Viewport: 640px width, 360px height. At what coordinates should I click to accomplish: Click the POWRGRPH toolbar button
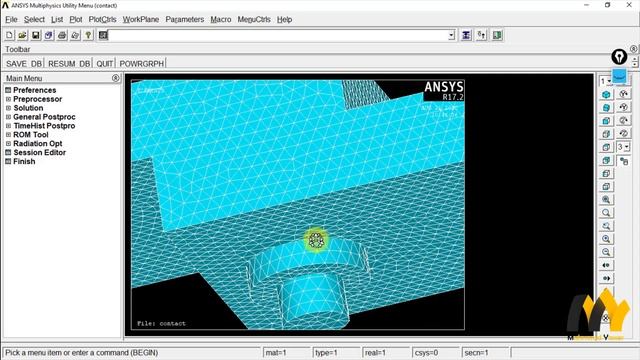pos(142,64)
